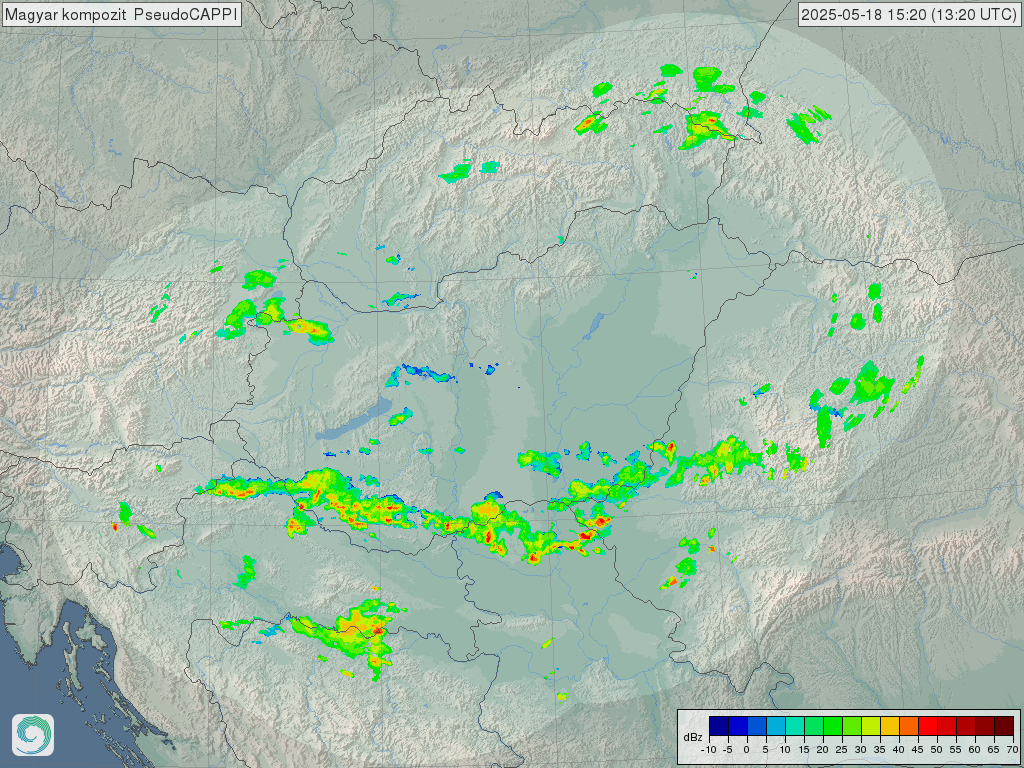Select the medium blue 0 to 5 legend swatch

(x=757, y=726)
